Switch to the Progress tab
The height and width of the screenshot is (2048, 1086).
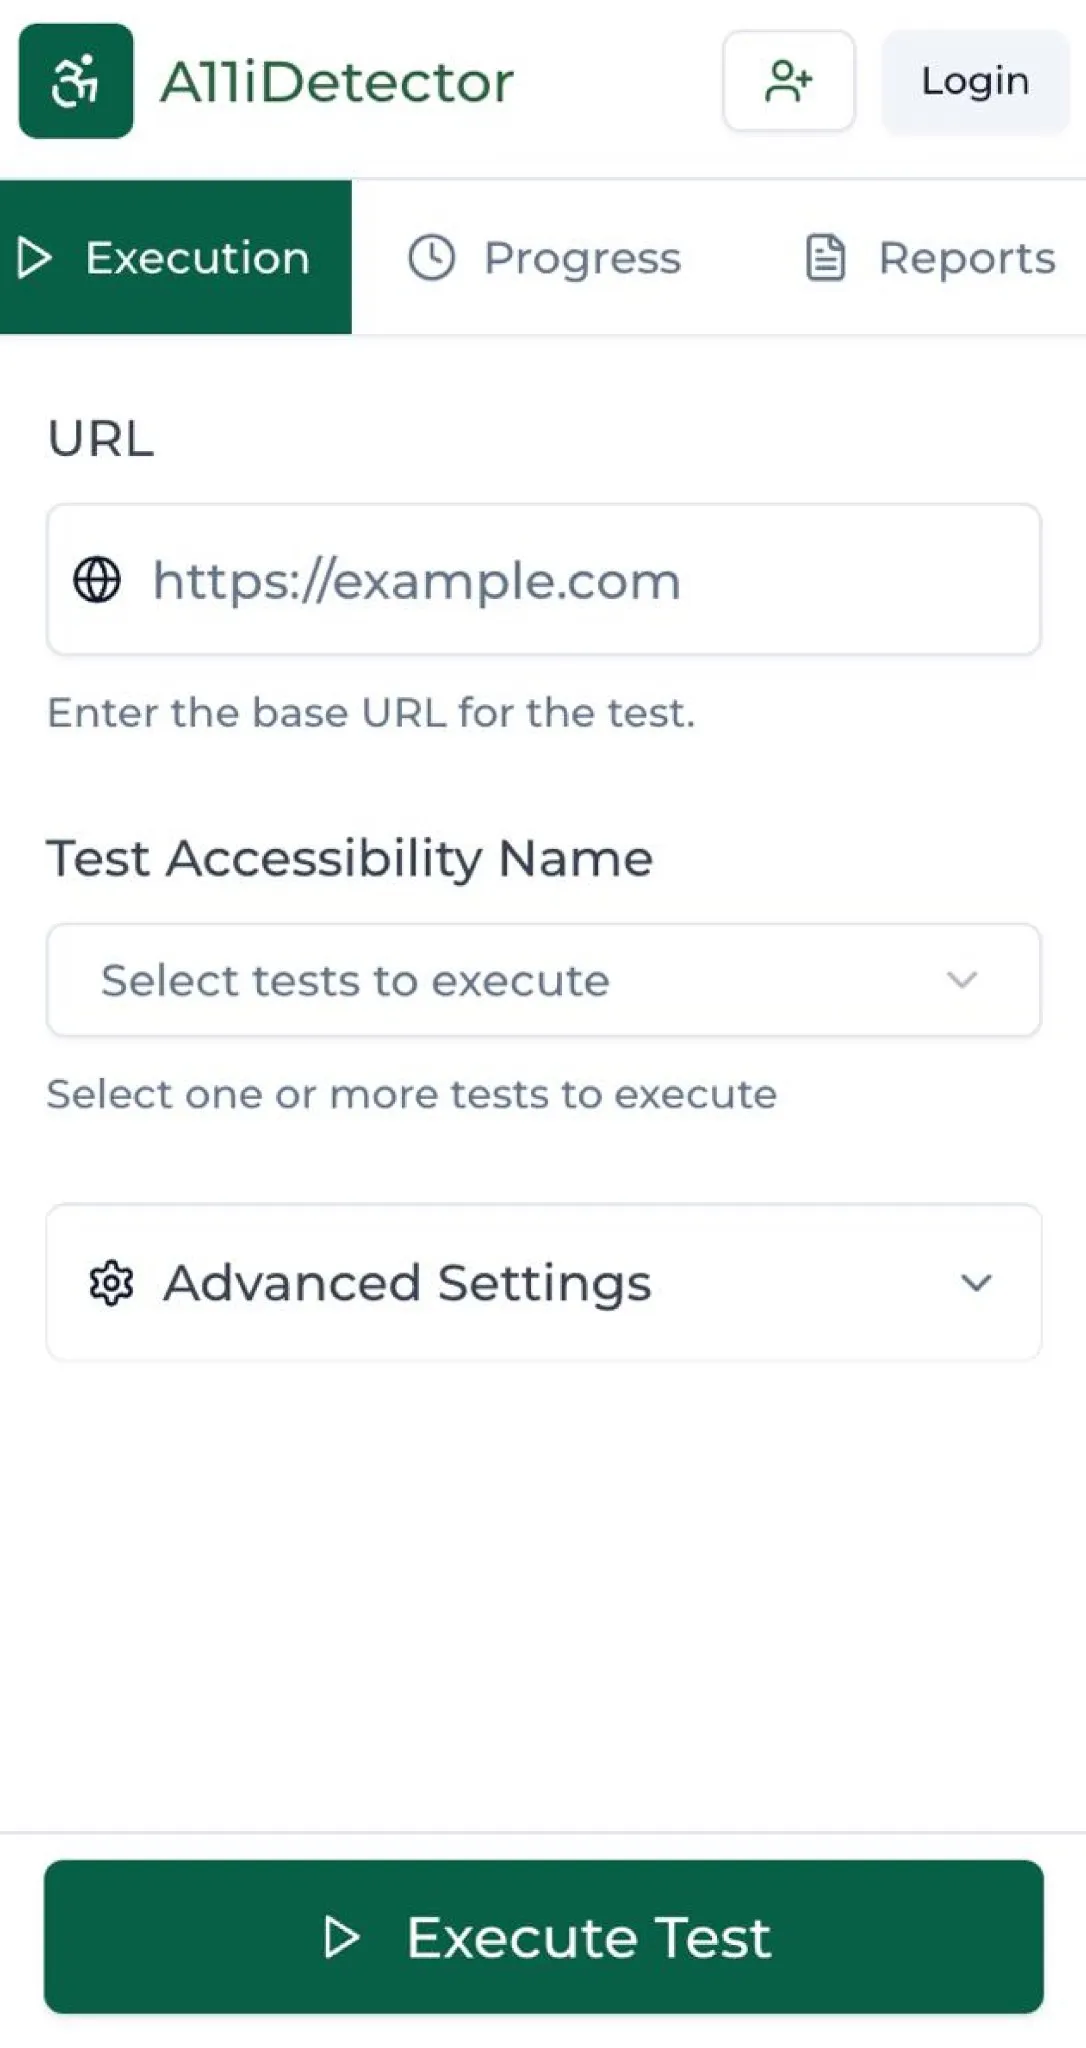582,258
